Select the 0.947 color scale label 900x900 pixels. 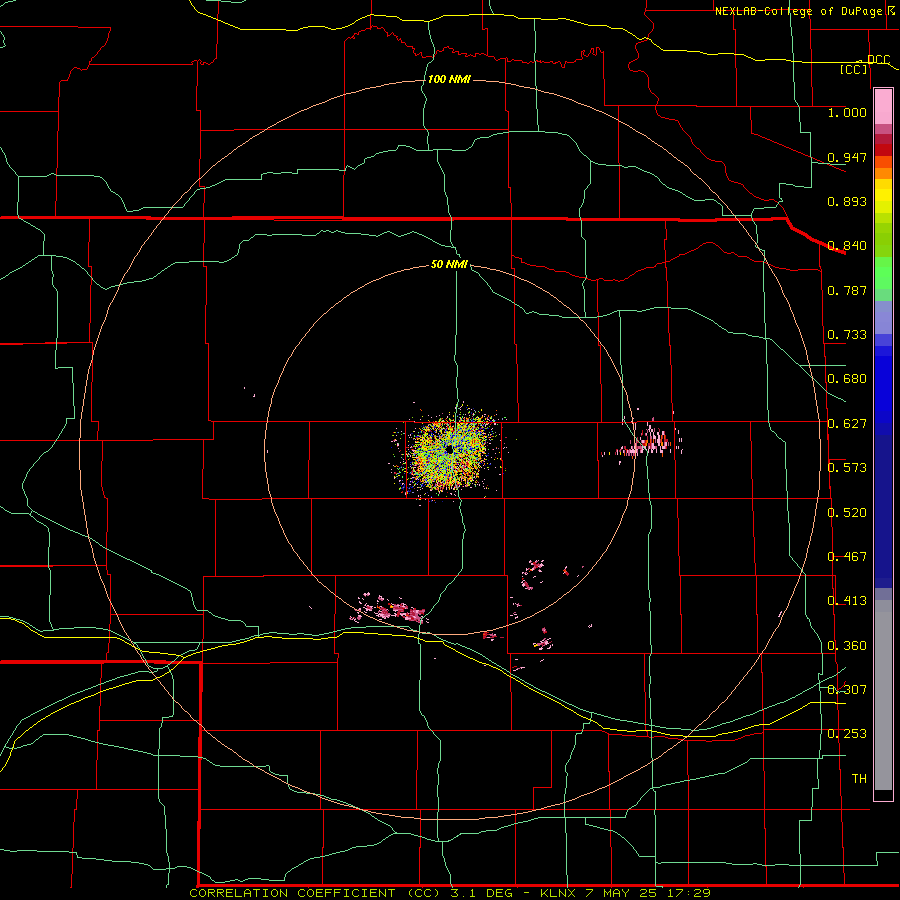[847, 157]
